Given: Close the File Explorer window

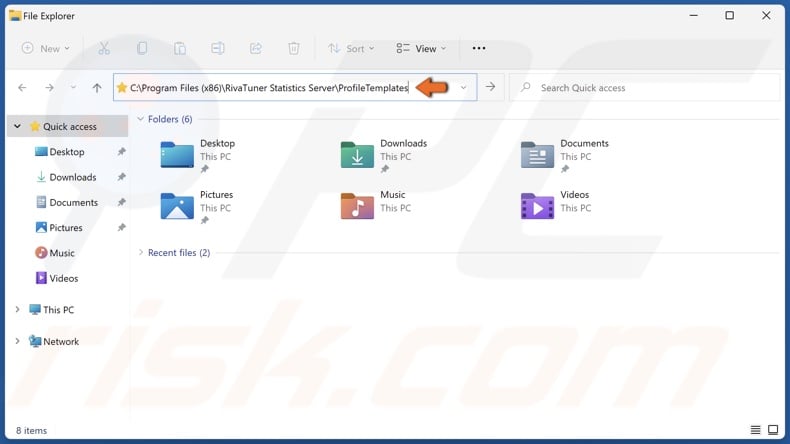Looking at the screenshot, I should click(x=766, y=16).
